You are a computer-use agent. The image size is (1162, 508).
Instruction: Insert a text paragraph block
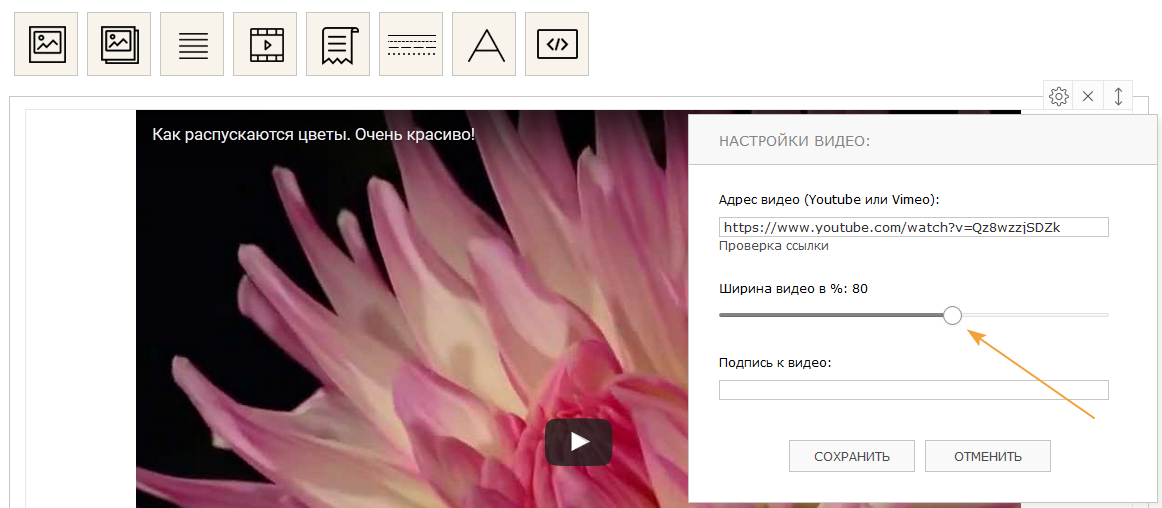pyautogui.click(x=192, y=44)
